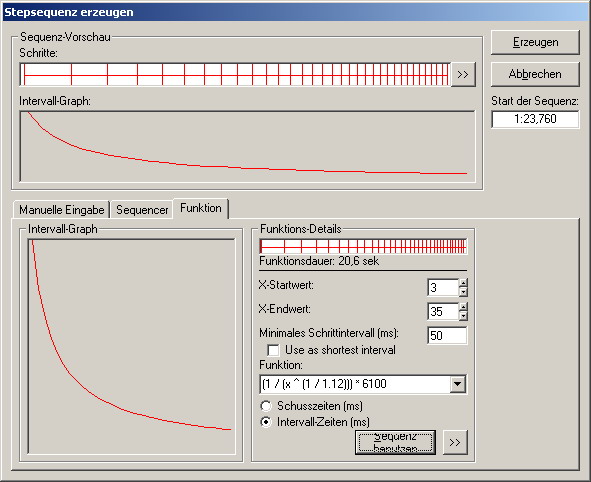Viewport: 591px width, 482px height.
Task: Increase X-Endwert with the up arrow
Action: pos(463,307)
